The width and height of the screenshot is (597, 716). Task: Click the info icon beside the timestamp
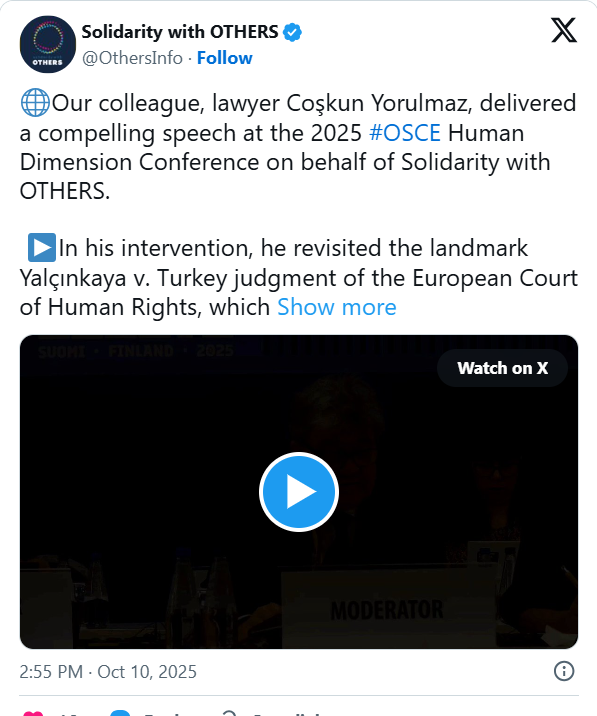tap(564, 671)
